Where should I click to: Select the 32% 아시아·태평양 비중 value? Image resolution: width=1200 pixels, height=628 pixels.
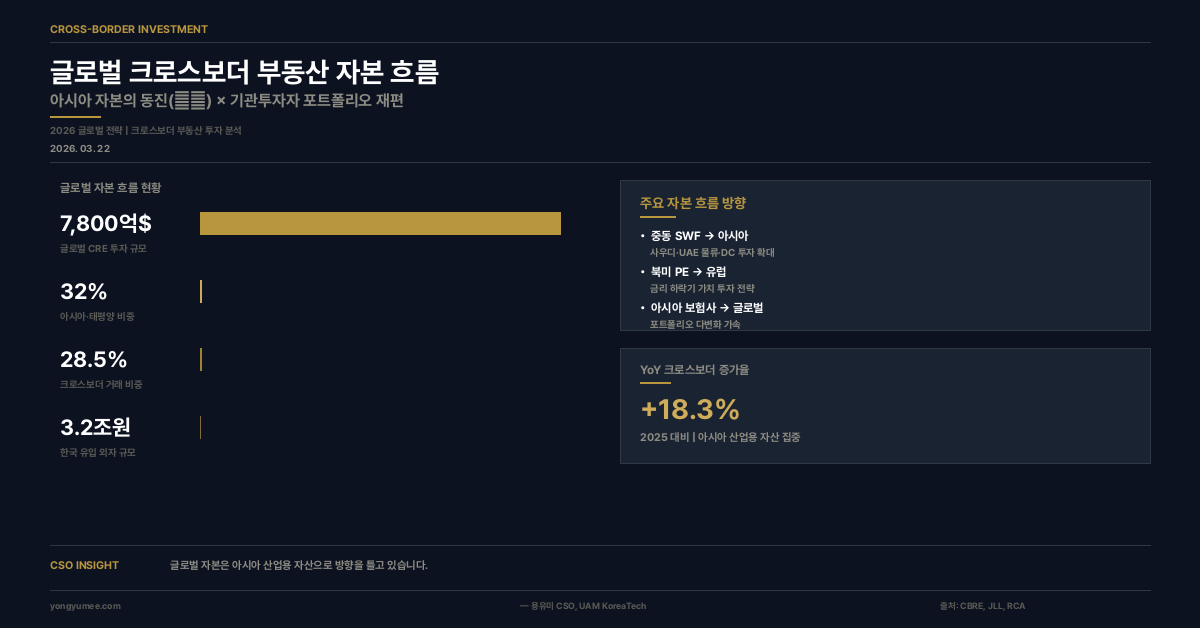click(84, 292)
